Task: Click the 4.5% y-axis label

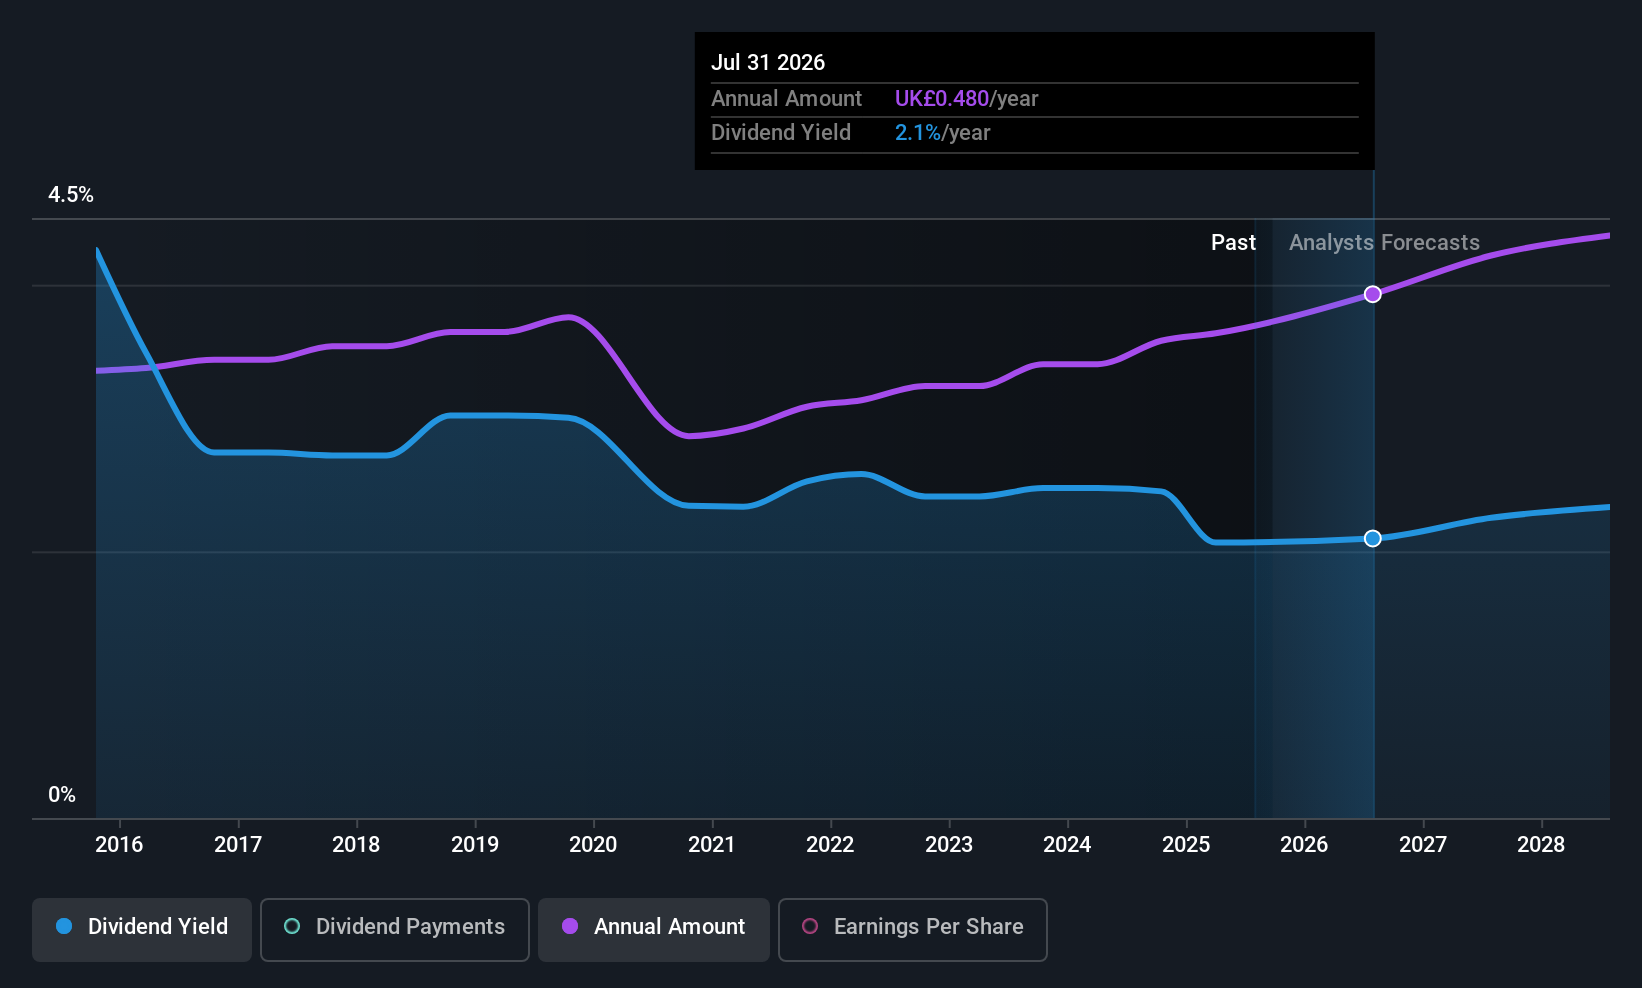Action: [71, 195]
